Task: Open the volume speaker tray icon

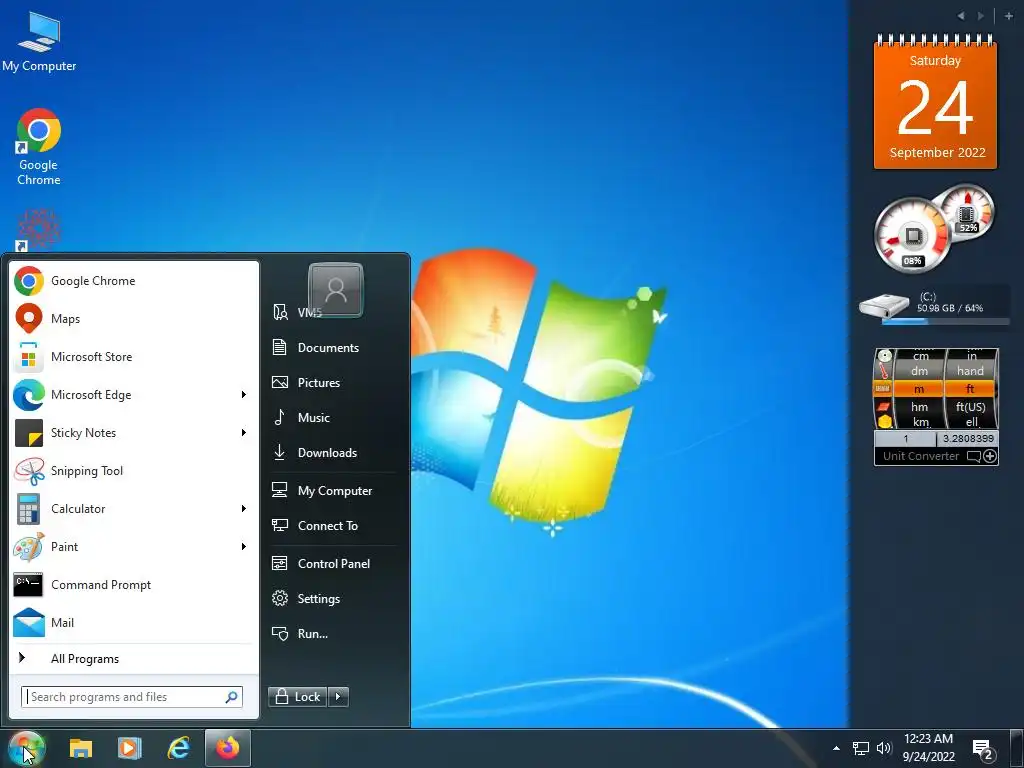Action: 884,748
